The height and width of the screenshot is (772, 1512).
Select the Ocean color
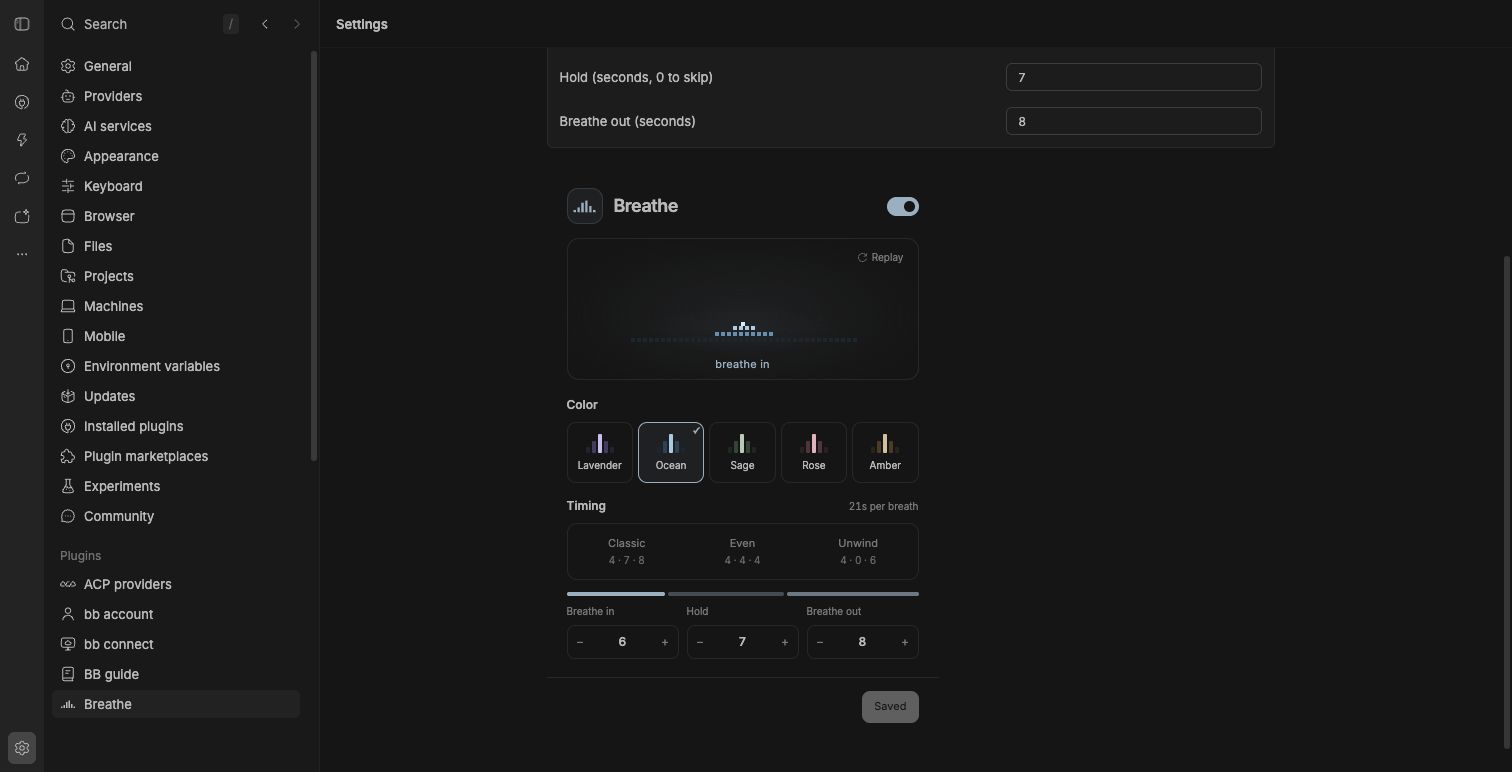click(x=671, y=452)
